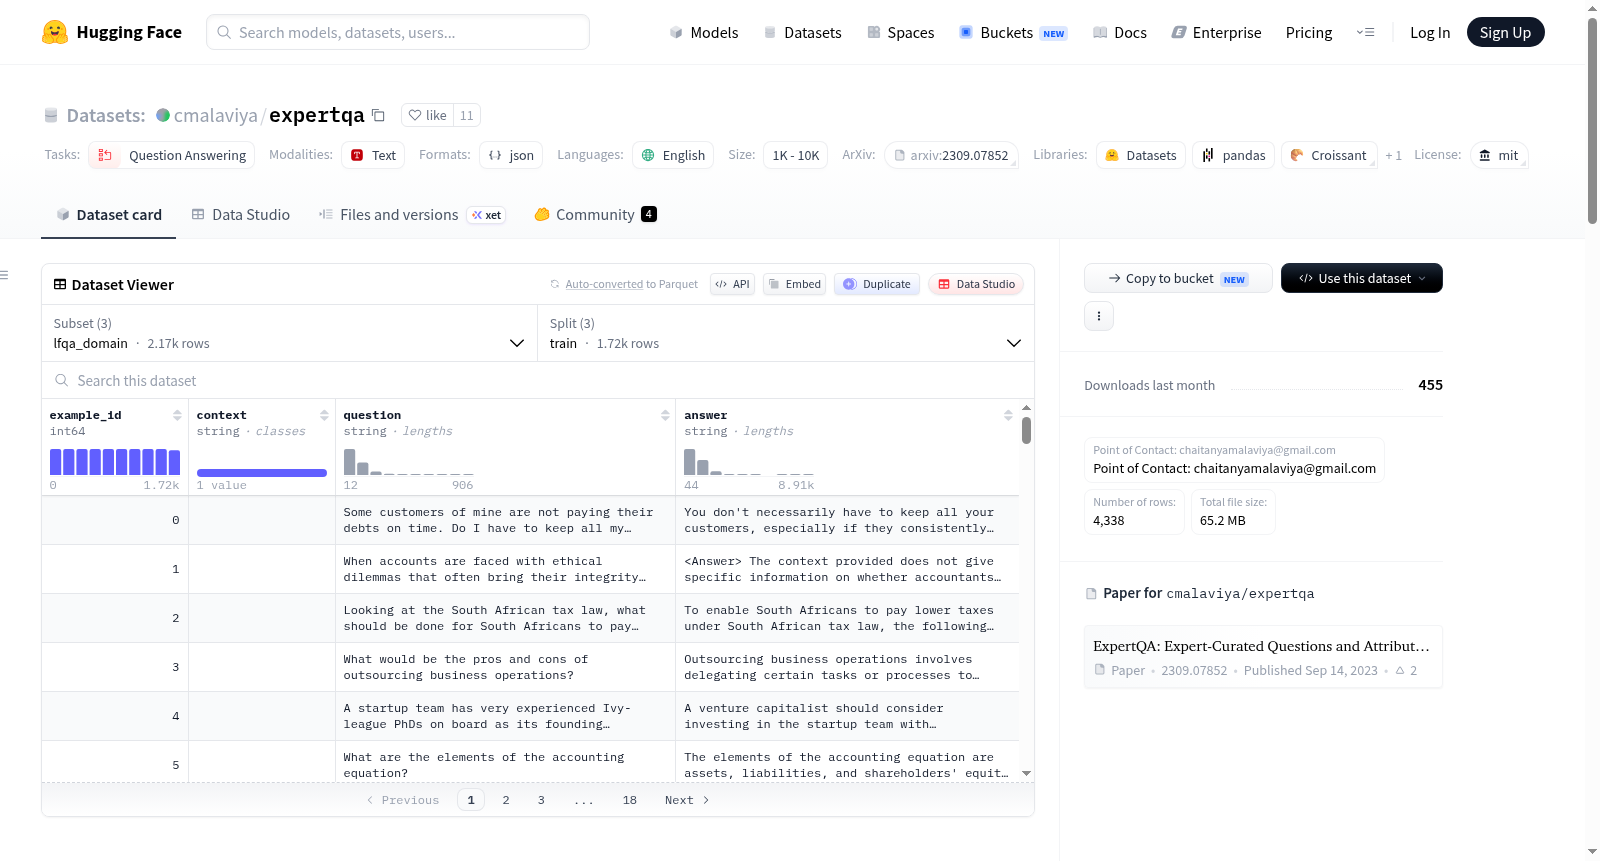Go to Models in top navigation
This screenshot has height=861, width=1600.
pos(704,32)
